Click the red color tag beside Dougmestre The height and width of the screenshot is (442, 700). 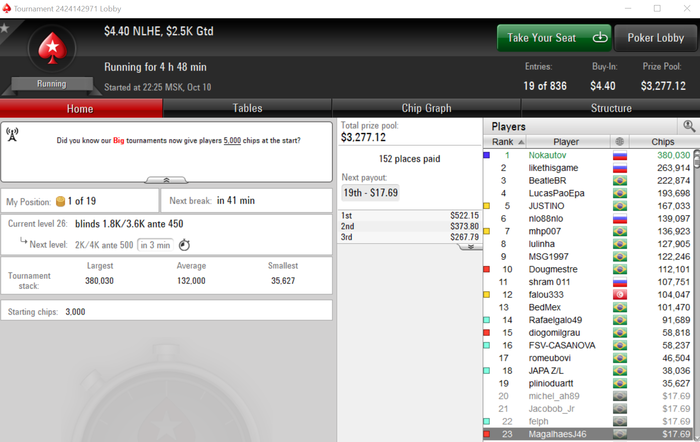[487, 269]
